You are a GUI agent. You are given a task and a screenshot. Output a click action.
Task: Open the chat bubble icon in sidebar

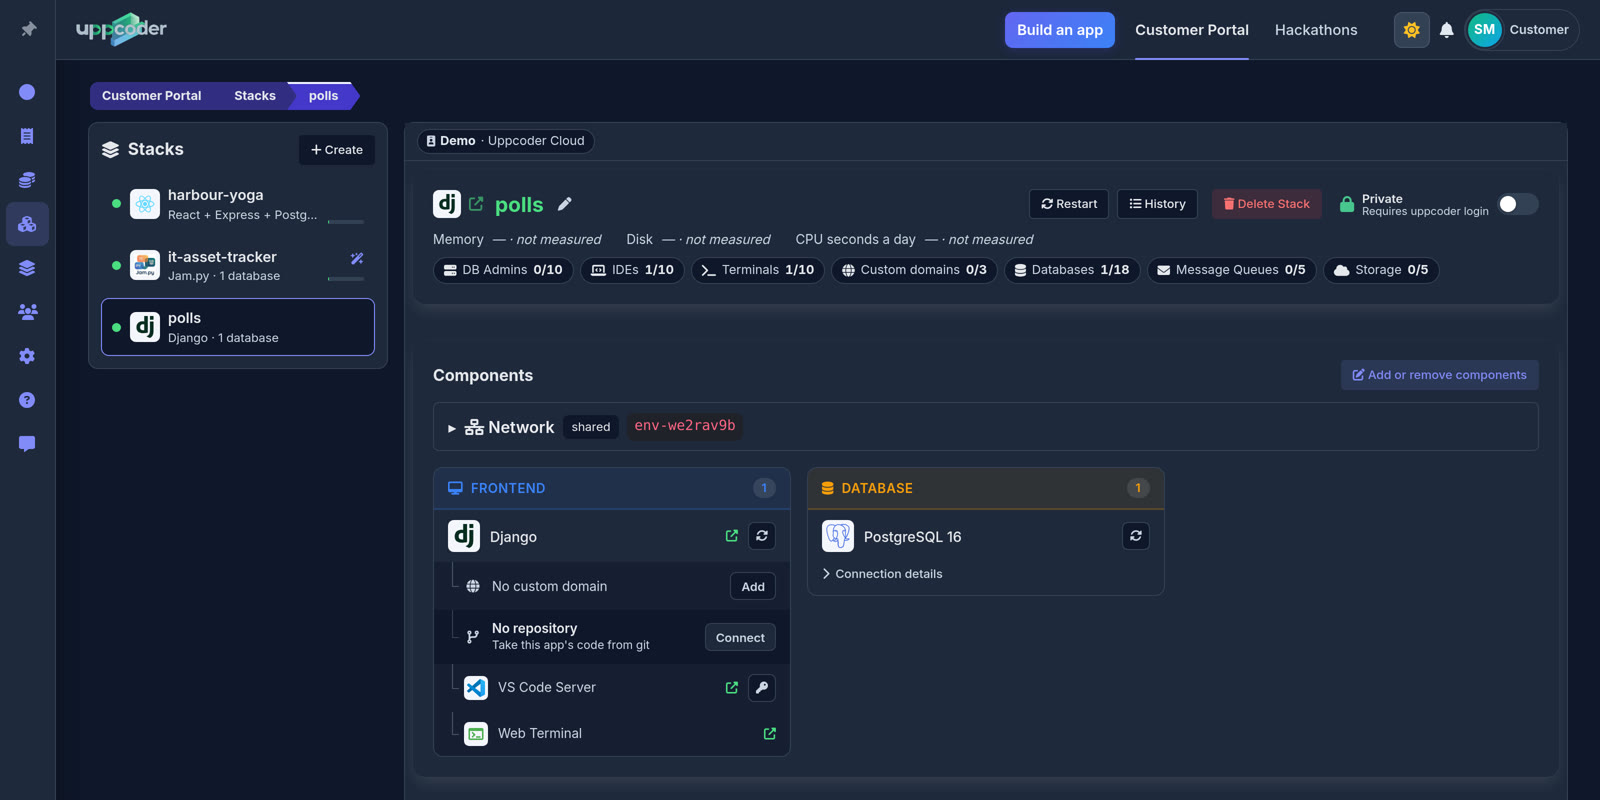pos(27,444)
